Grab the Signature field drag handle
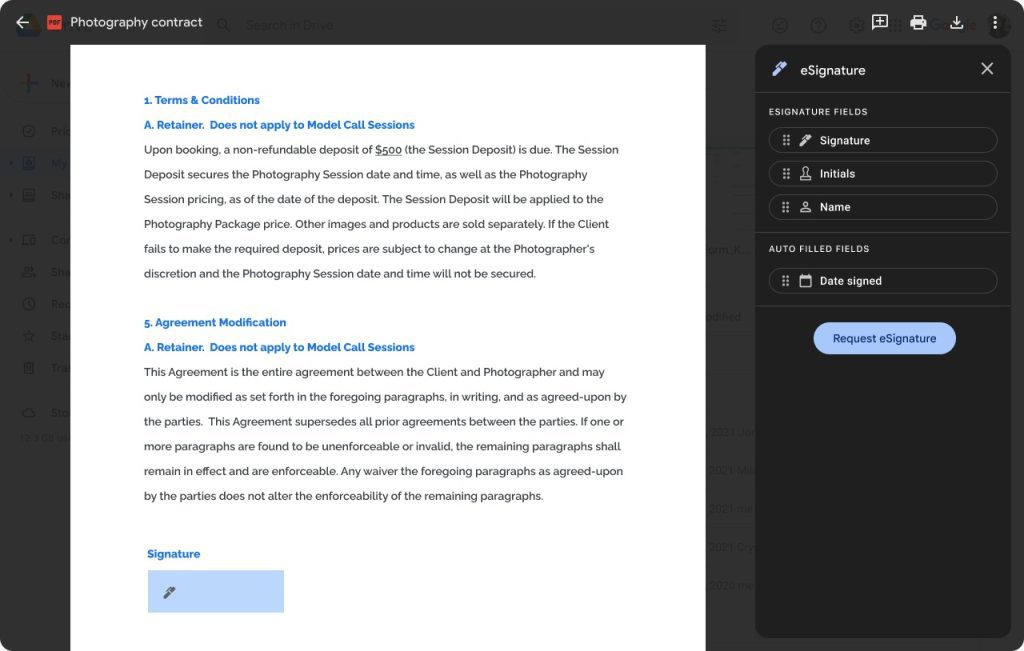1024x651 pixels. pyautogui.click(x=787, y=139)
